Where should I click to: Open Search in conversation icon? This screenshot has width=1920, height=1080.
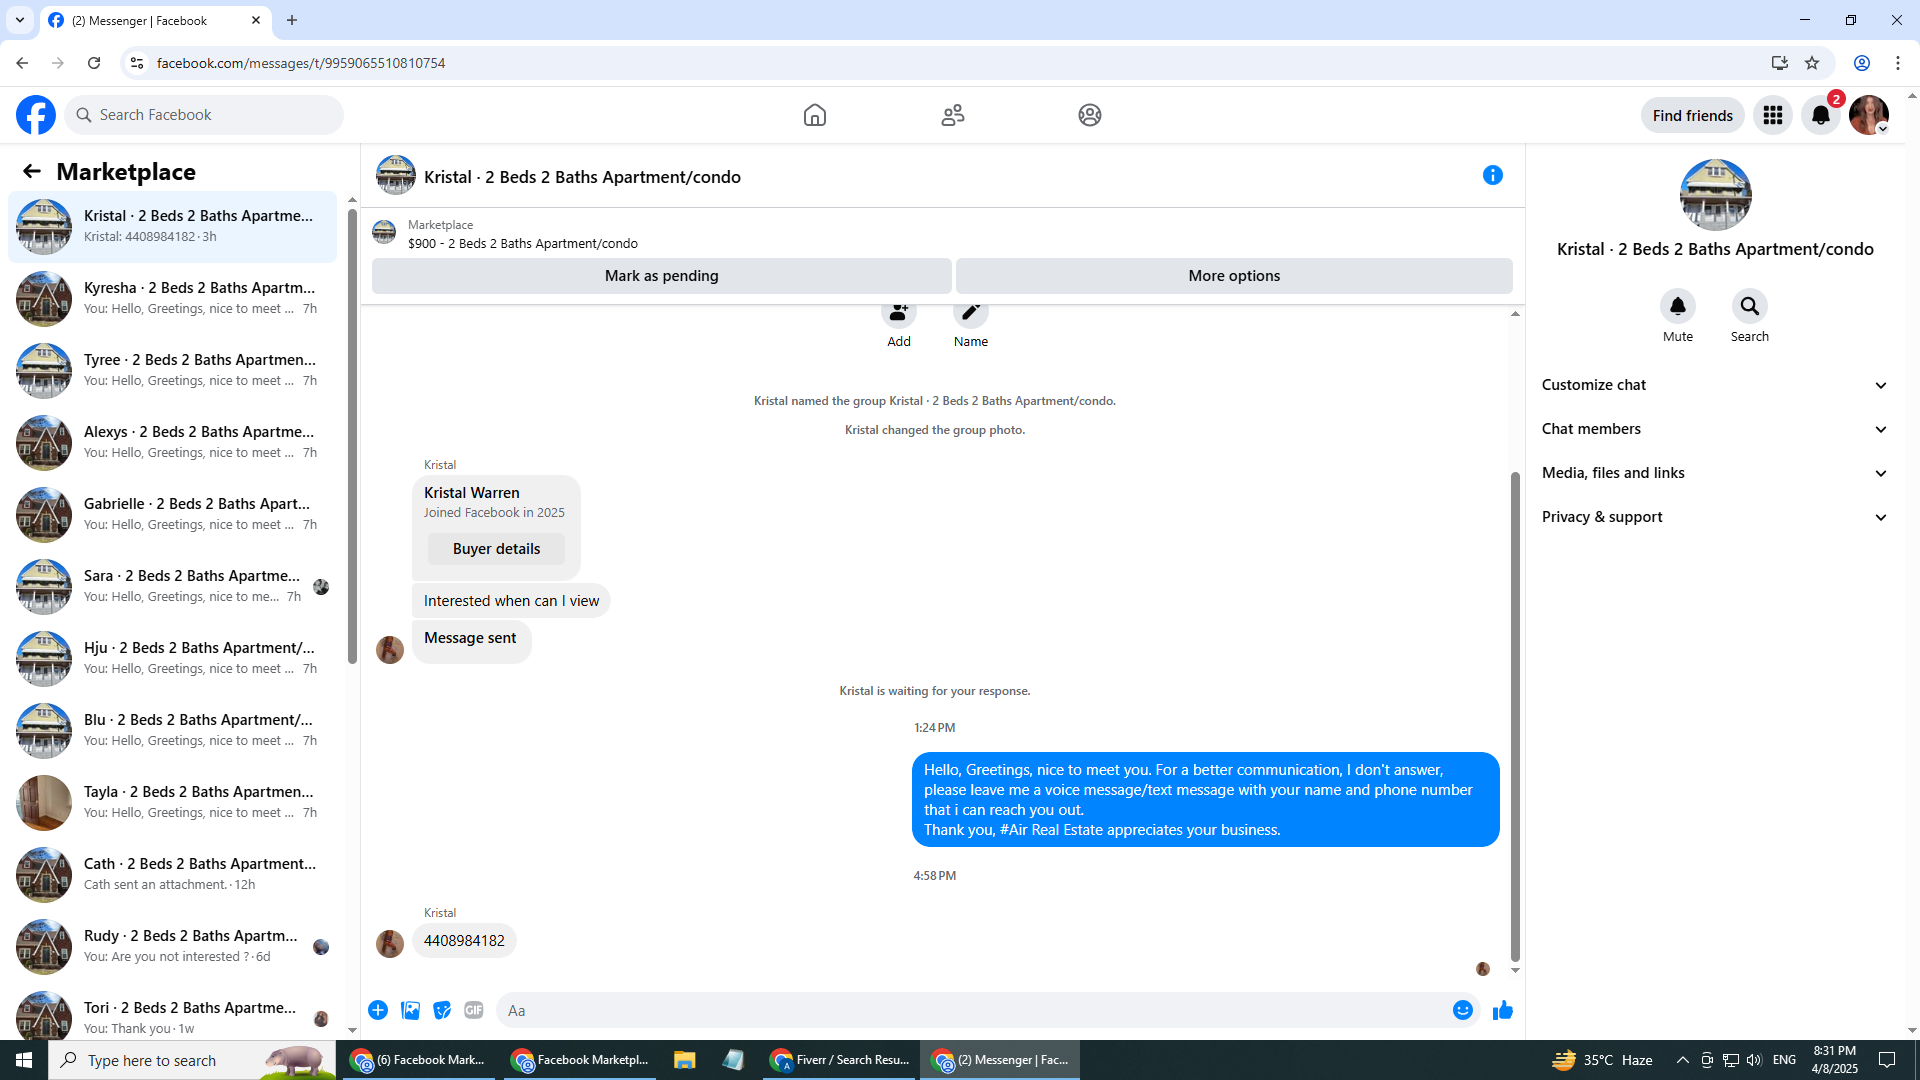click(x=1749, y=306)
